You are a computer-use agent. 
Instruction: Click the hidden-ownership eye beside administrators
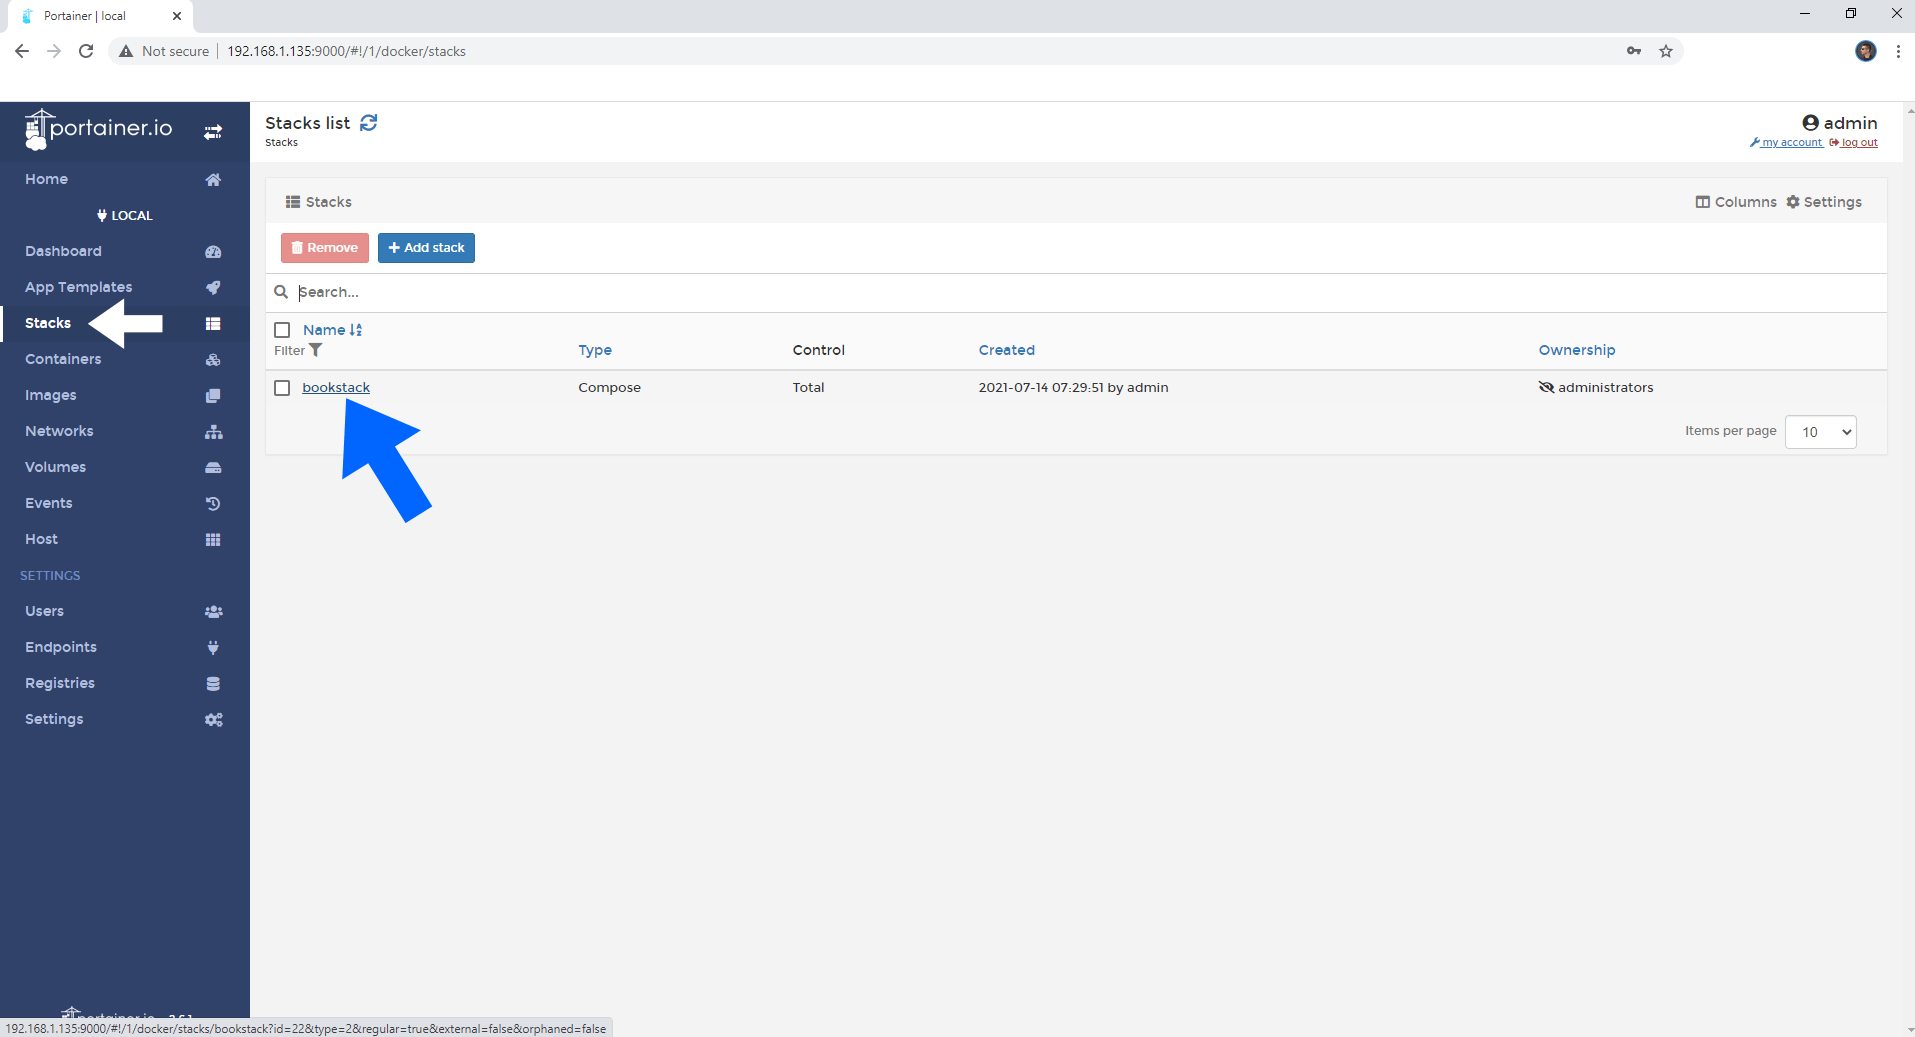point(1547,387)
